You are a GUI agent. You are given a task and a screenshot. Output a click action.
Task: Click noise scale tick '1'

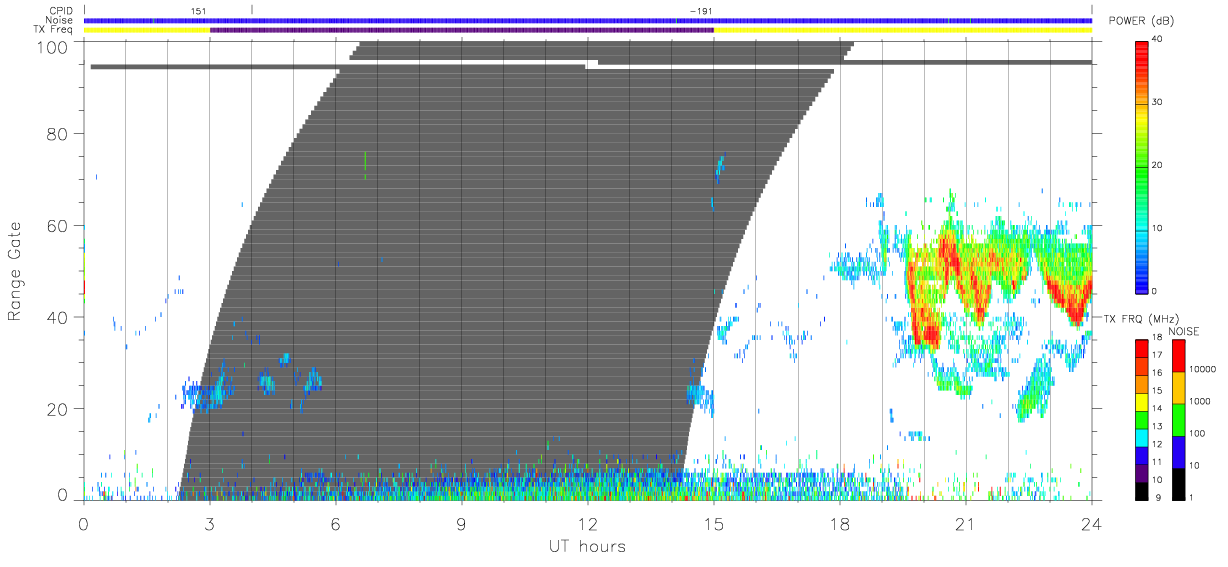1191,497
